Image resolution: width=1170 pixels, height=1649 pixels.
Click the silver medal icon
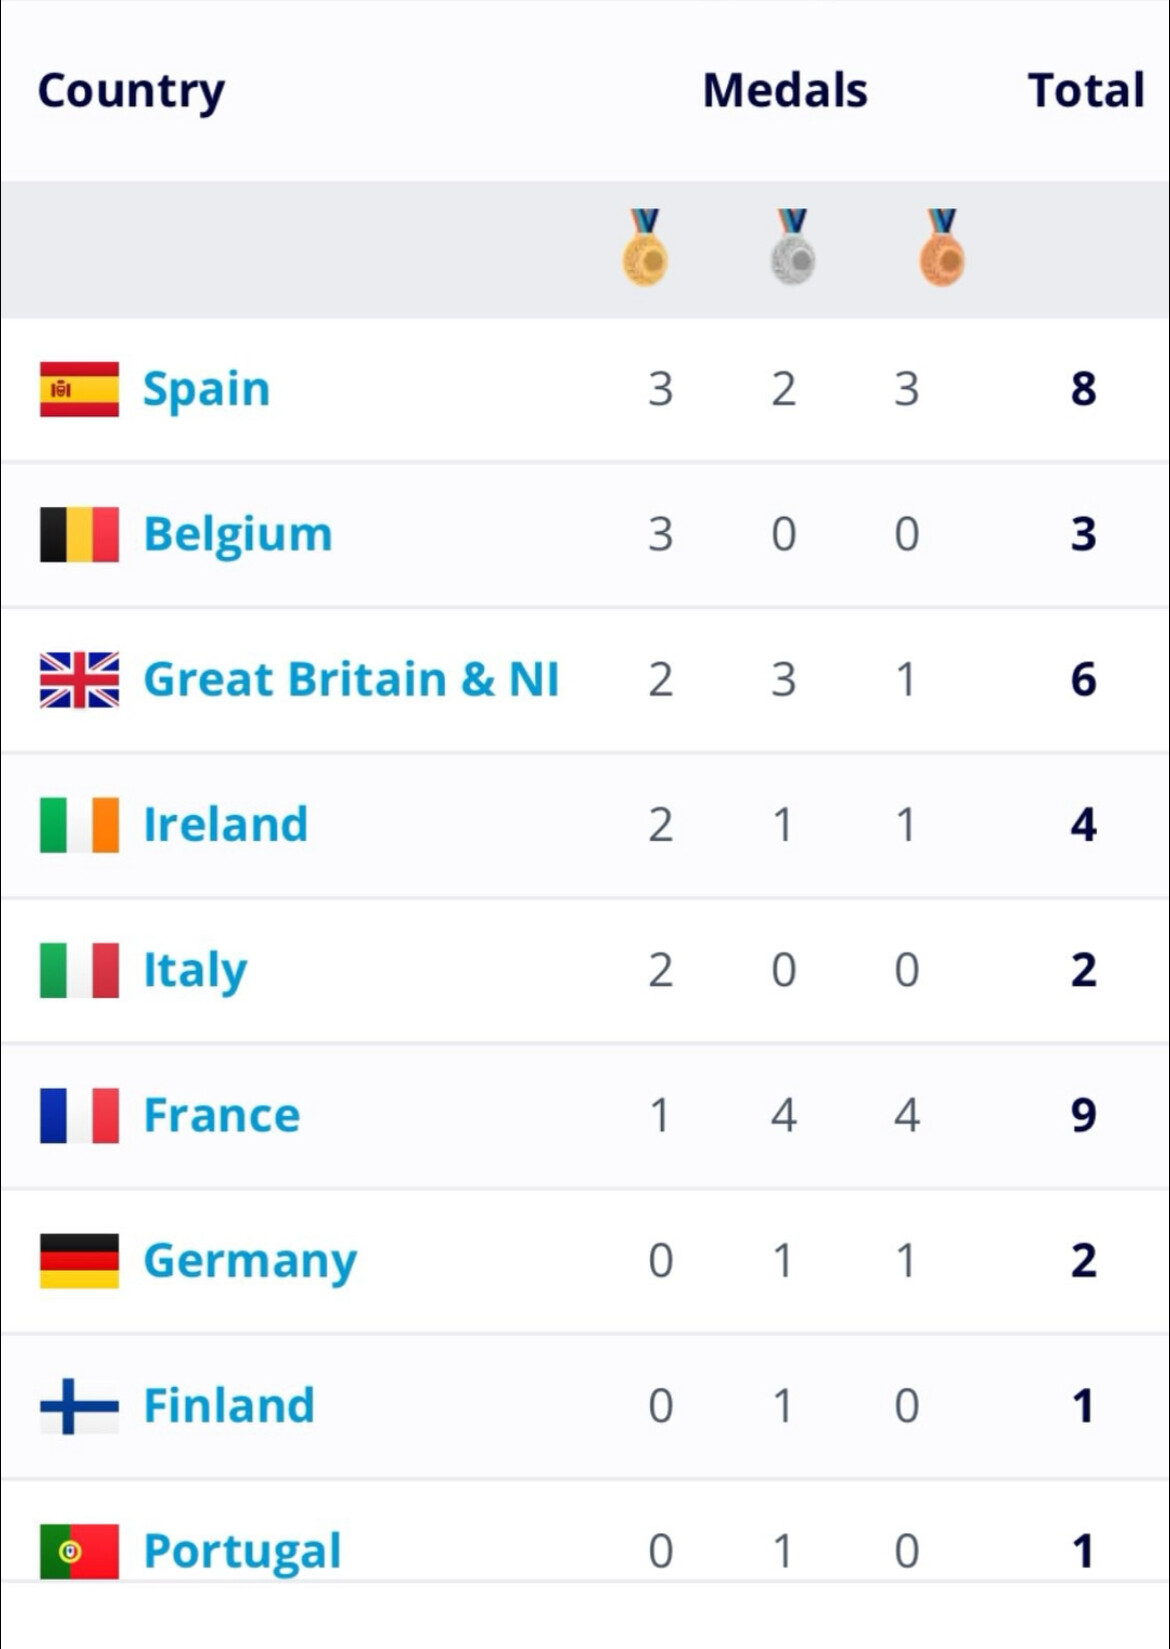[x=792, y=249]
